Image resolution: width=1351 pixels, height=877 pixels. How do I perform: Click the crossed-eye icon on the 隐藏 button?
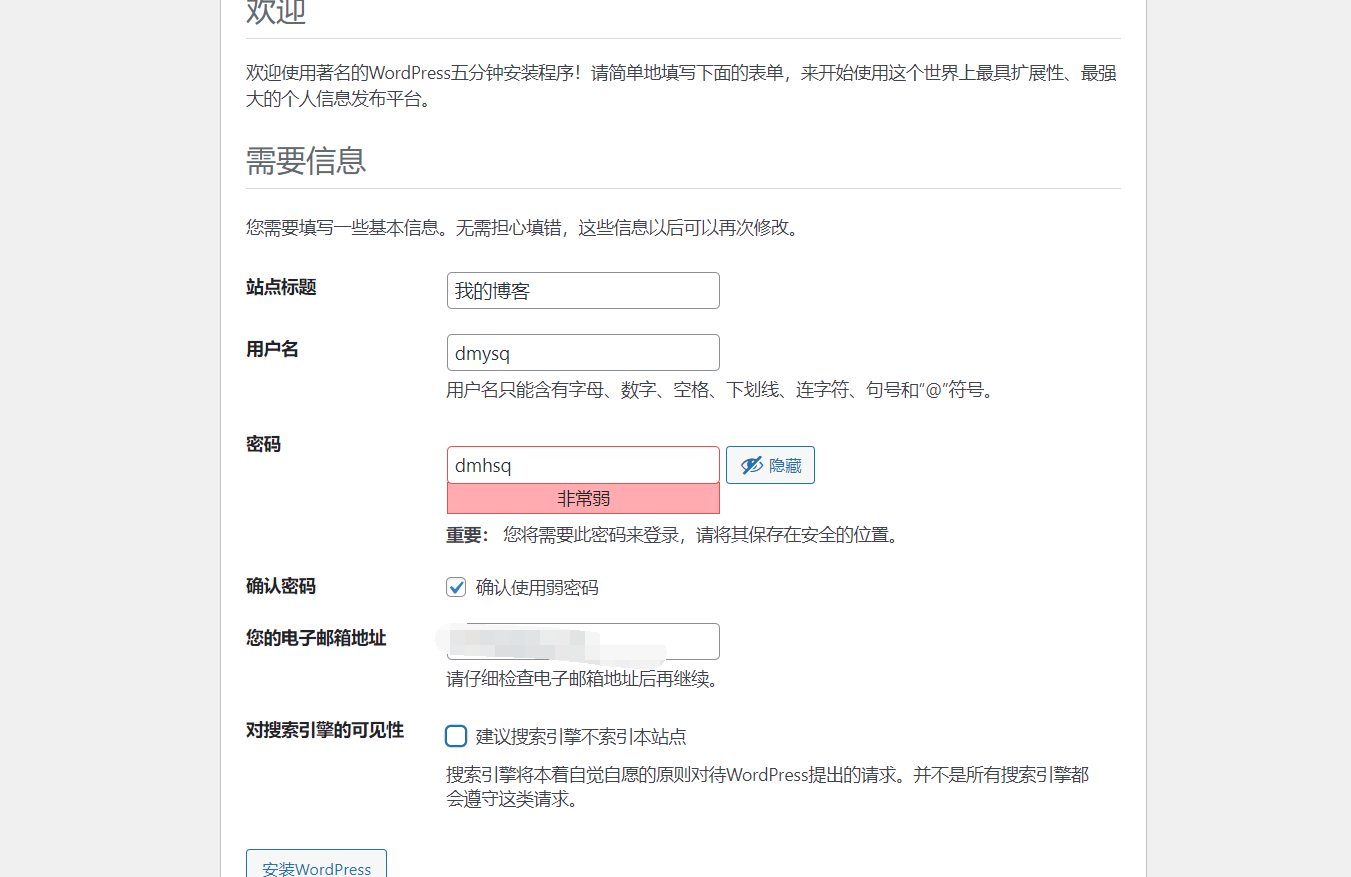point(750,464)
